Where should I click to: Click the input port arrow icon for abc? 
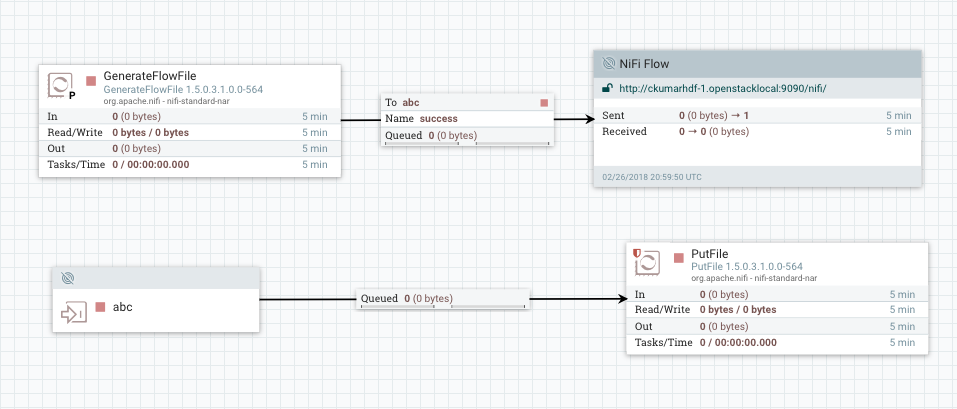72,314
